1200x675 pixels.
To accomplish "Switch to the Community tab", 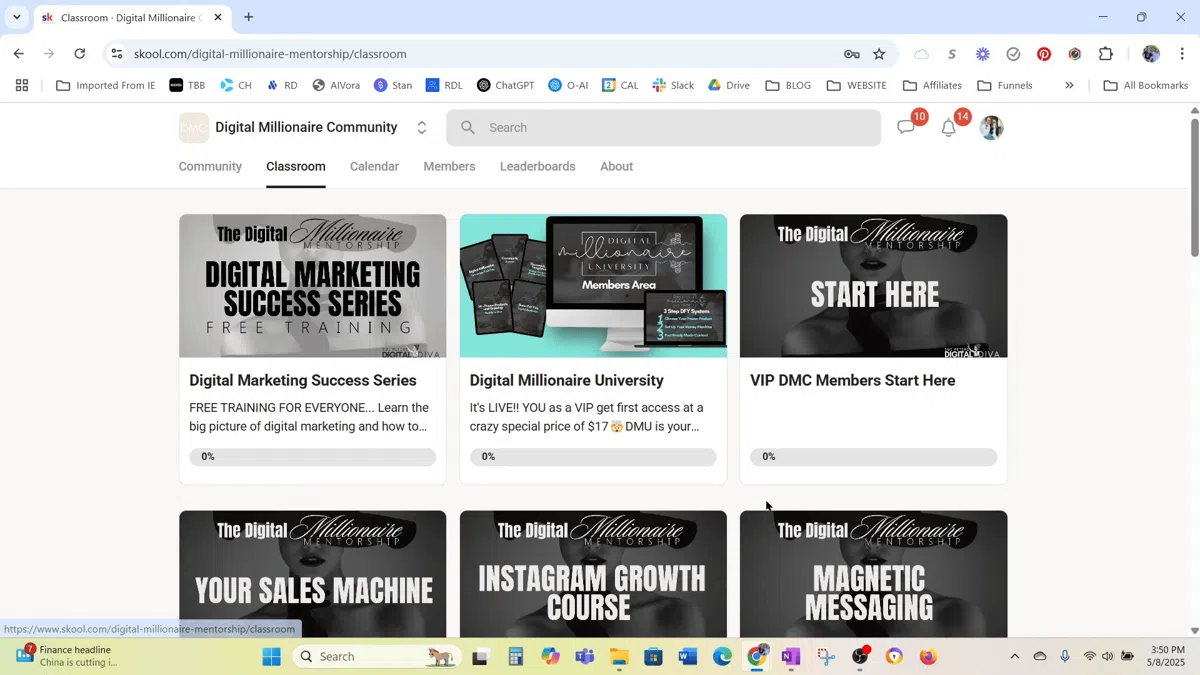I will tap(210, 166).
